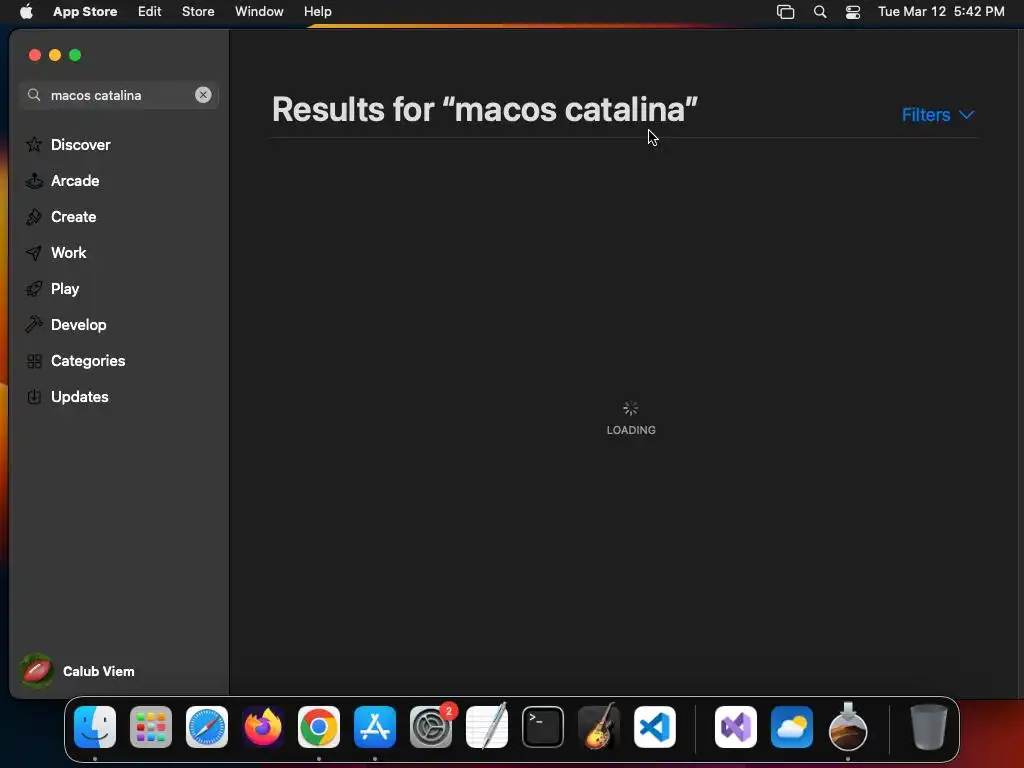Open Stage Manager icon in menu bar

tap(786, 12)
